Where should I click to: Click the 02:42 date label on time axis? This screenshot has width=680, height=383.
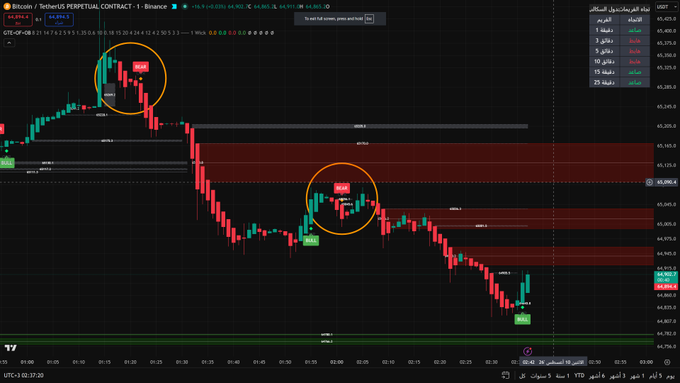(554, 362)
